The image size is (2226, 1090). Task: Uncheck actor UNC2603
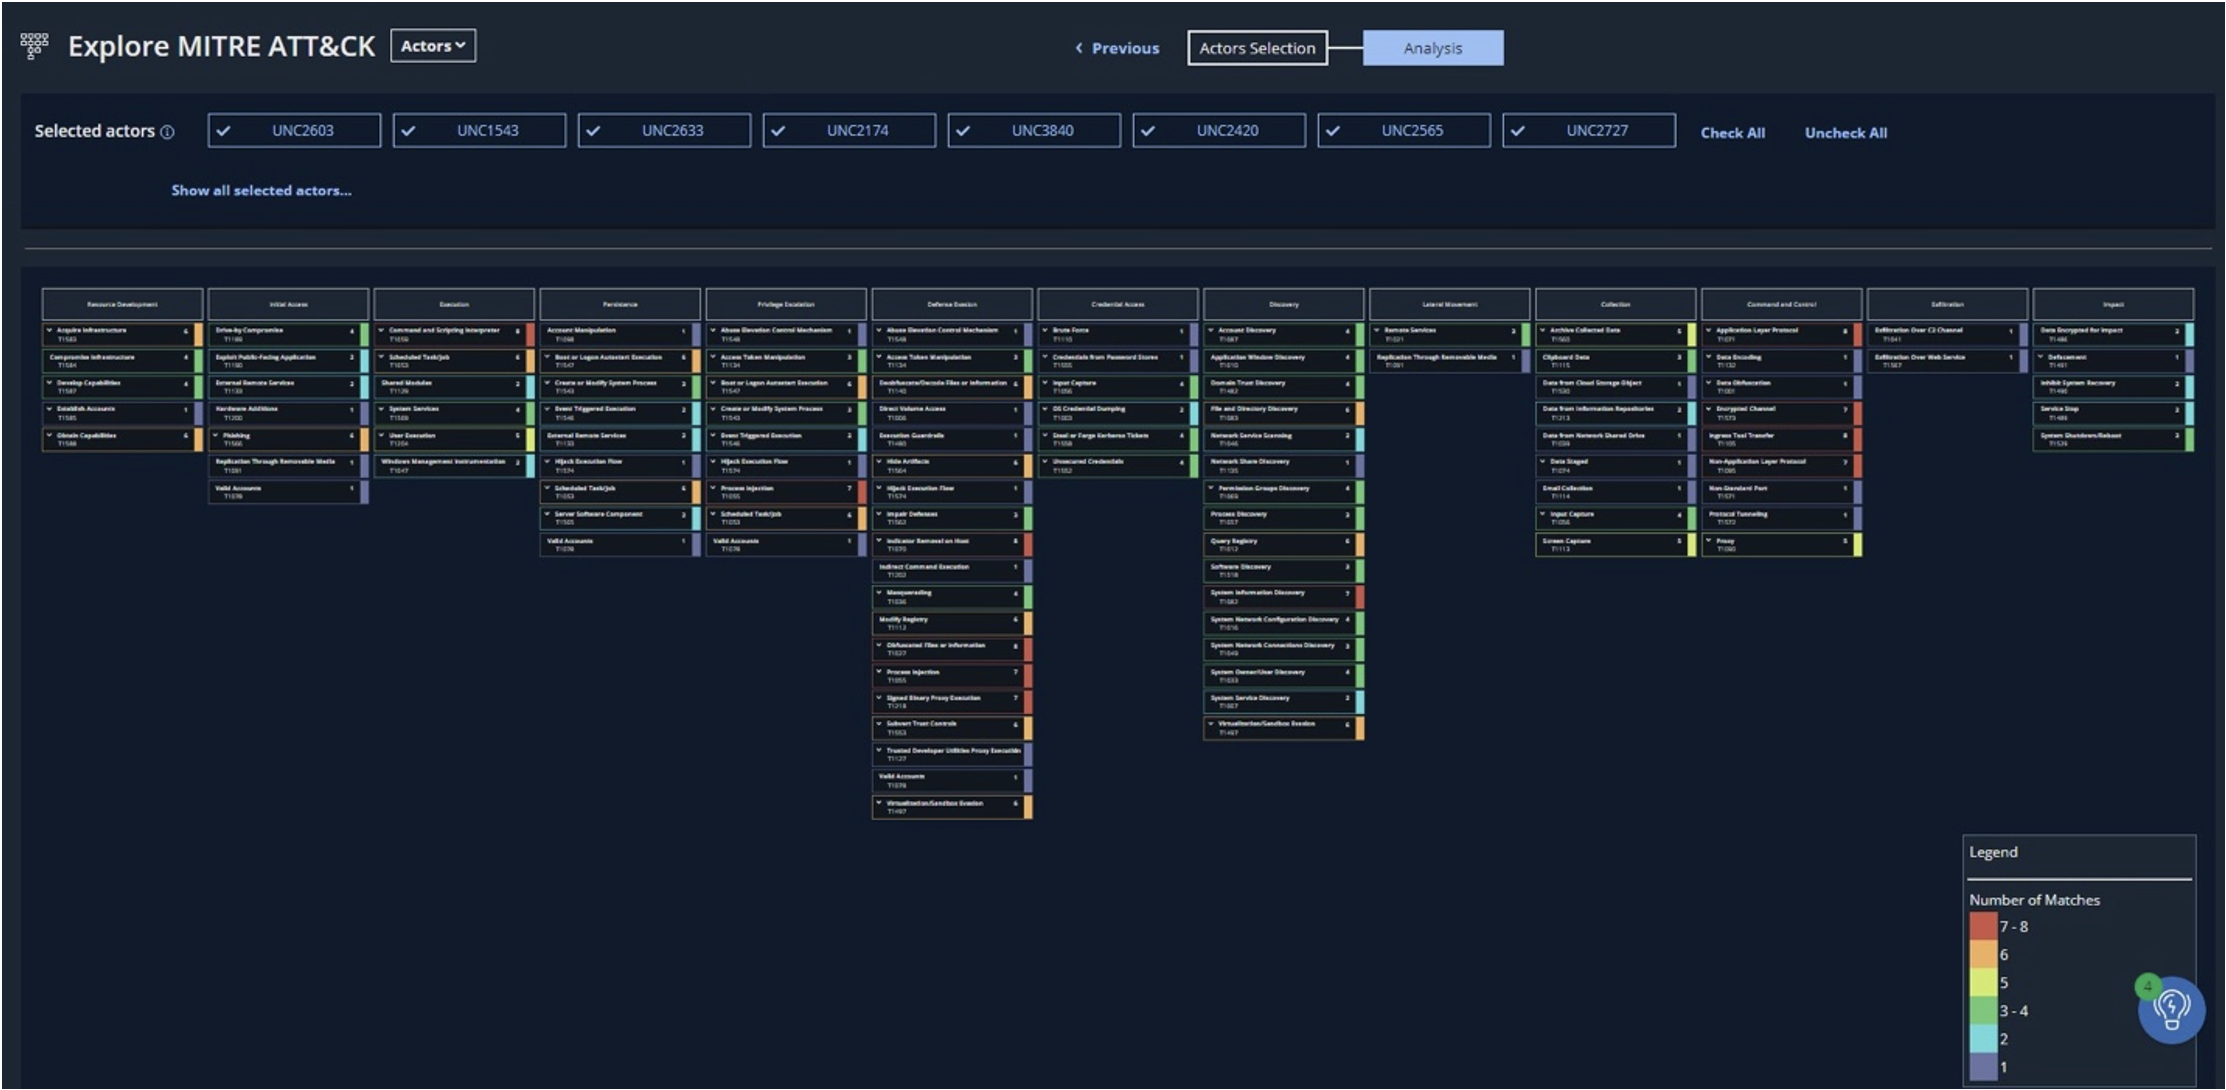pos(294,130)
